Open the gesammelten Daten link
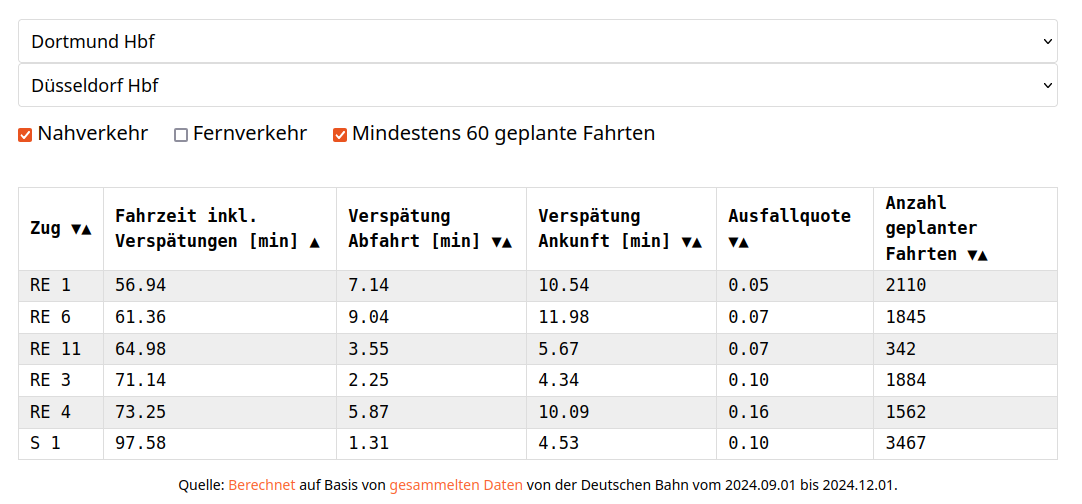The image size is (1082, 504). [456, 485]
